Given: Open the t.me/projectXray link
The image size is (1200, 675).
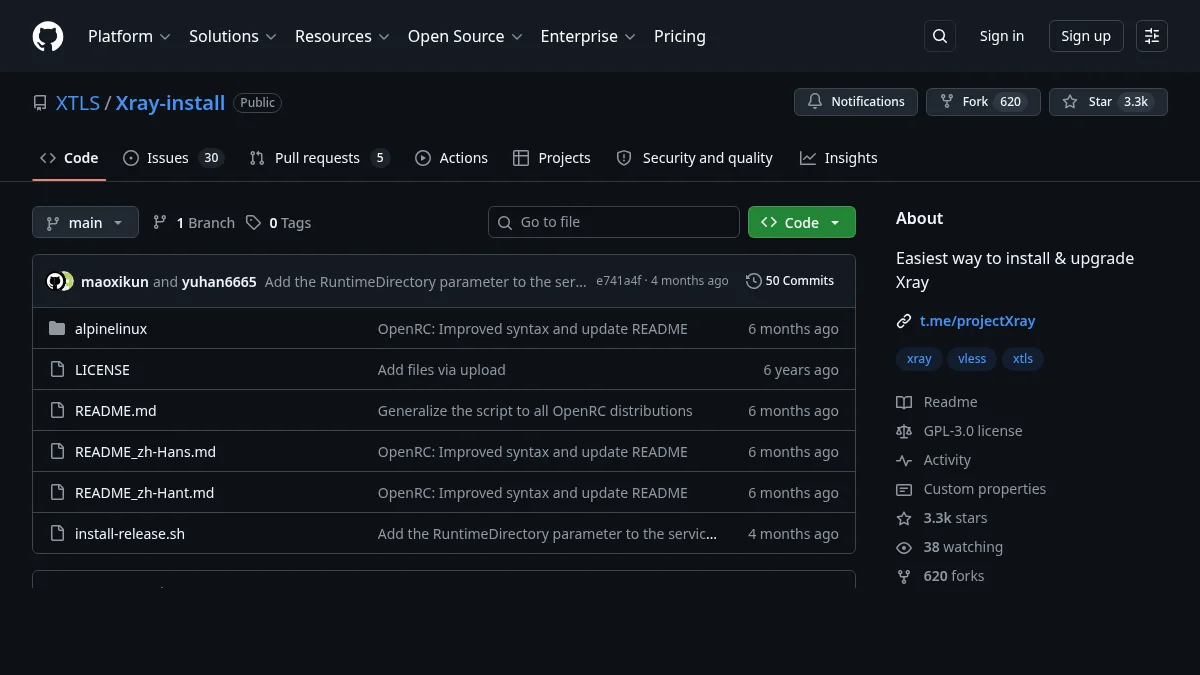Looking at the screenshot, I should [x=977, y=321].
